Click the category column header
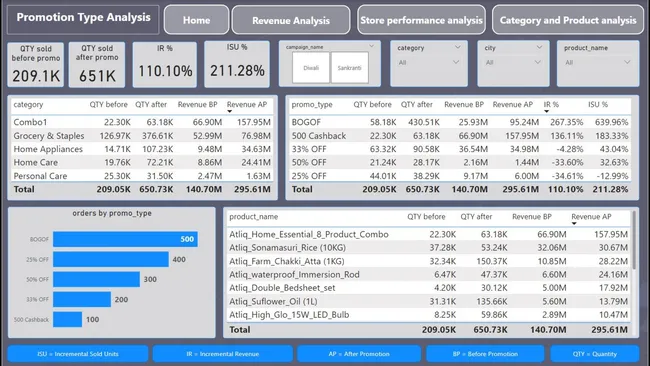Viewport: 650px width, 366px height. pos(28,105)
